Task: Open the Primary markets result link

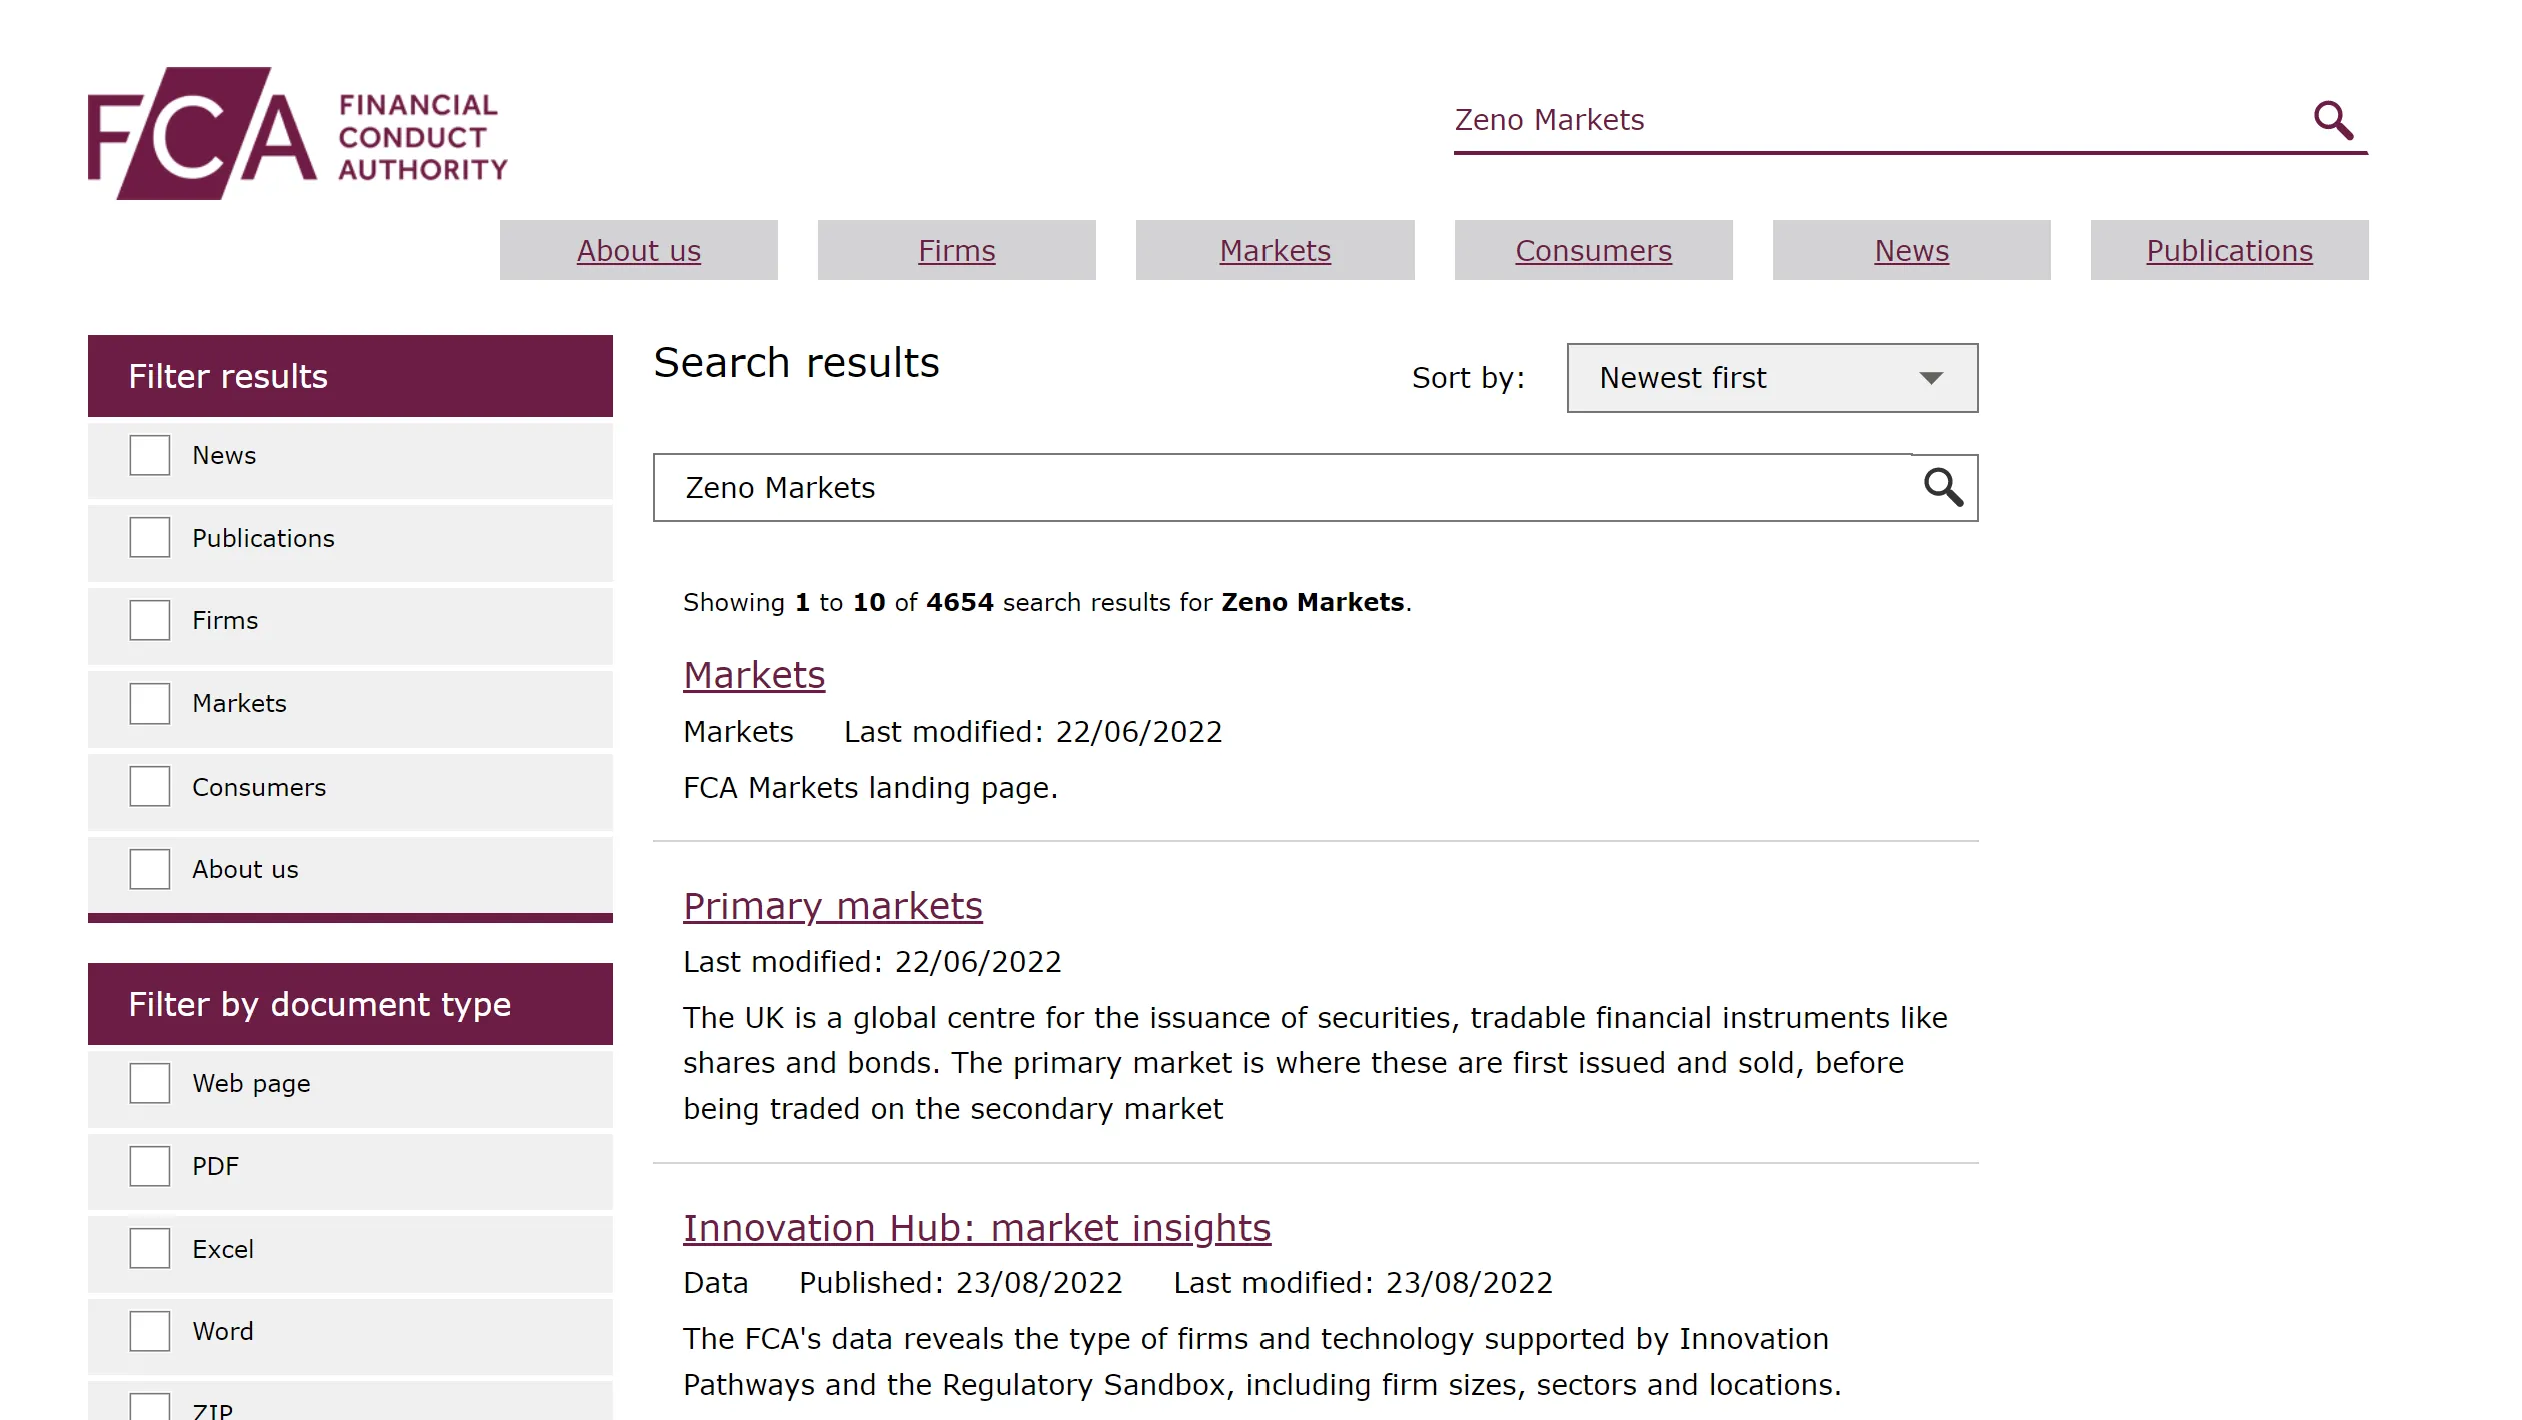Action: [833, 906]
